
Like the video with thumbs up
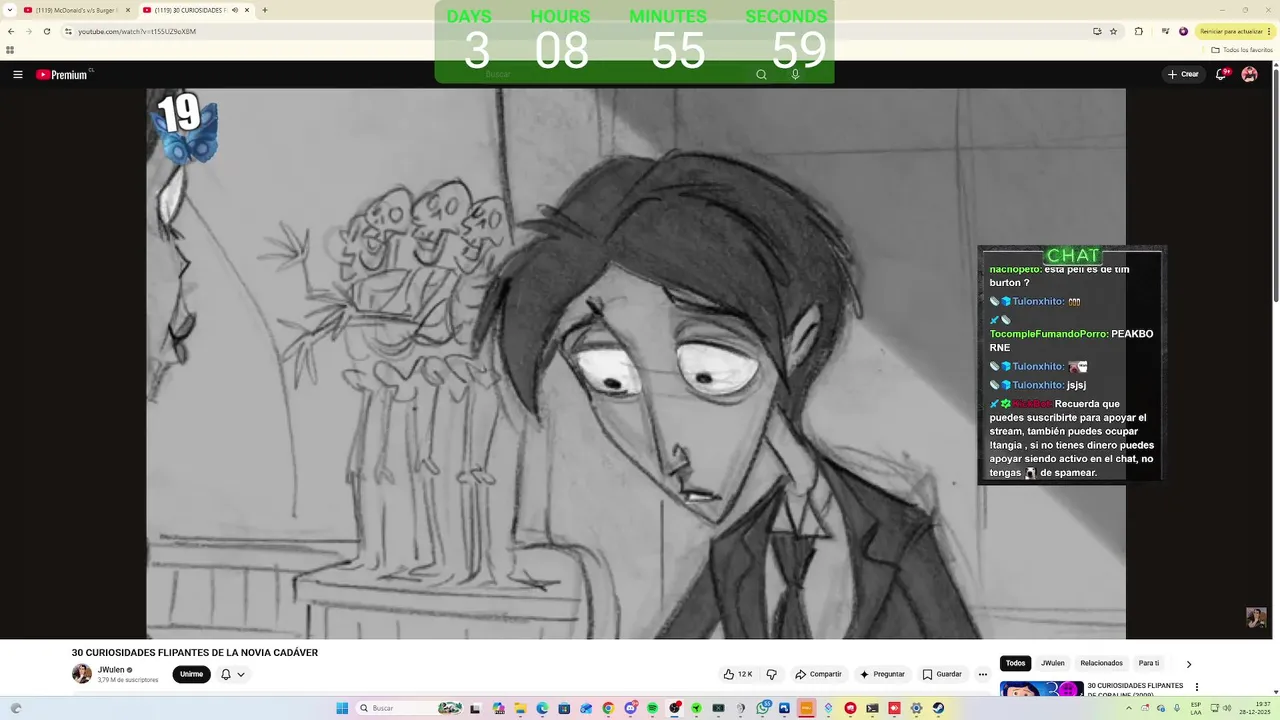[x=738, y=674]
